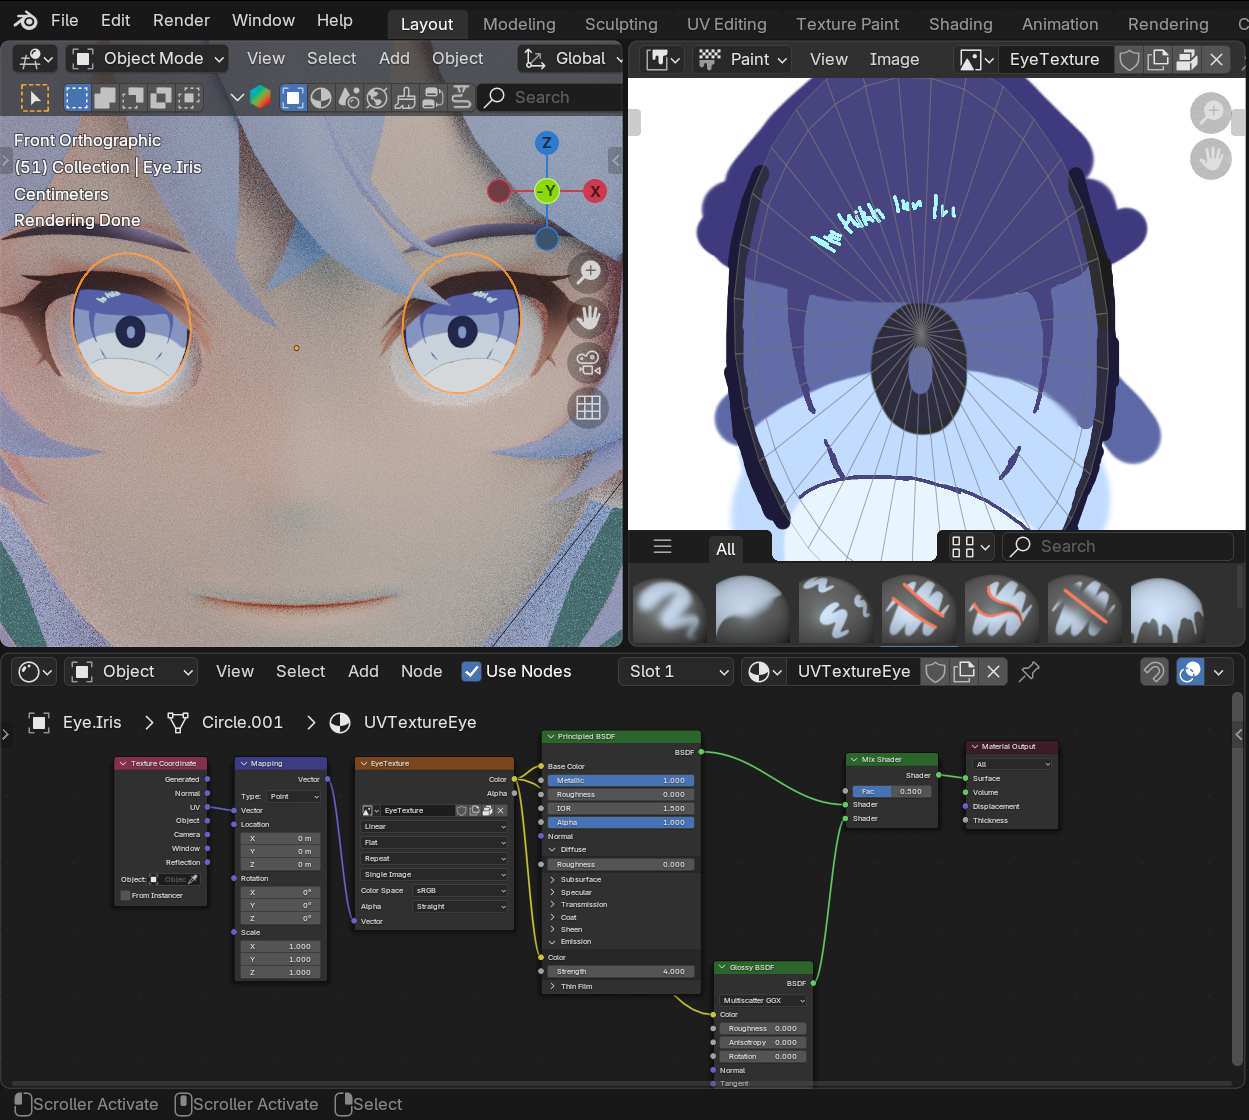Open Mapping node Type Point dropdown
Viewport: 1249px width, 1120px height.
pyautogui.click(x=294, y=797)
